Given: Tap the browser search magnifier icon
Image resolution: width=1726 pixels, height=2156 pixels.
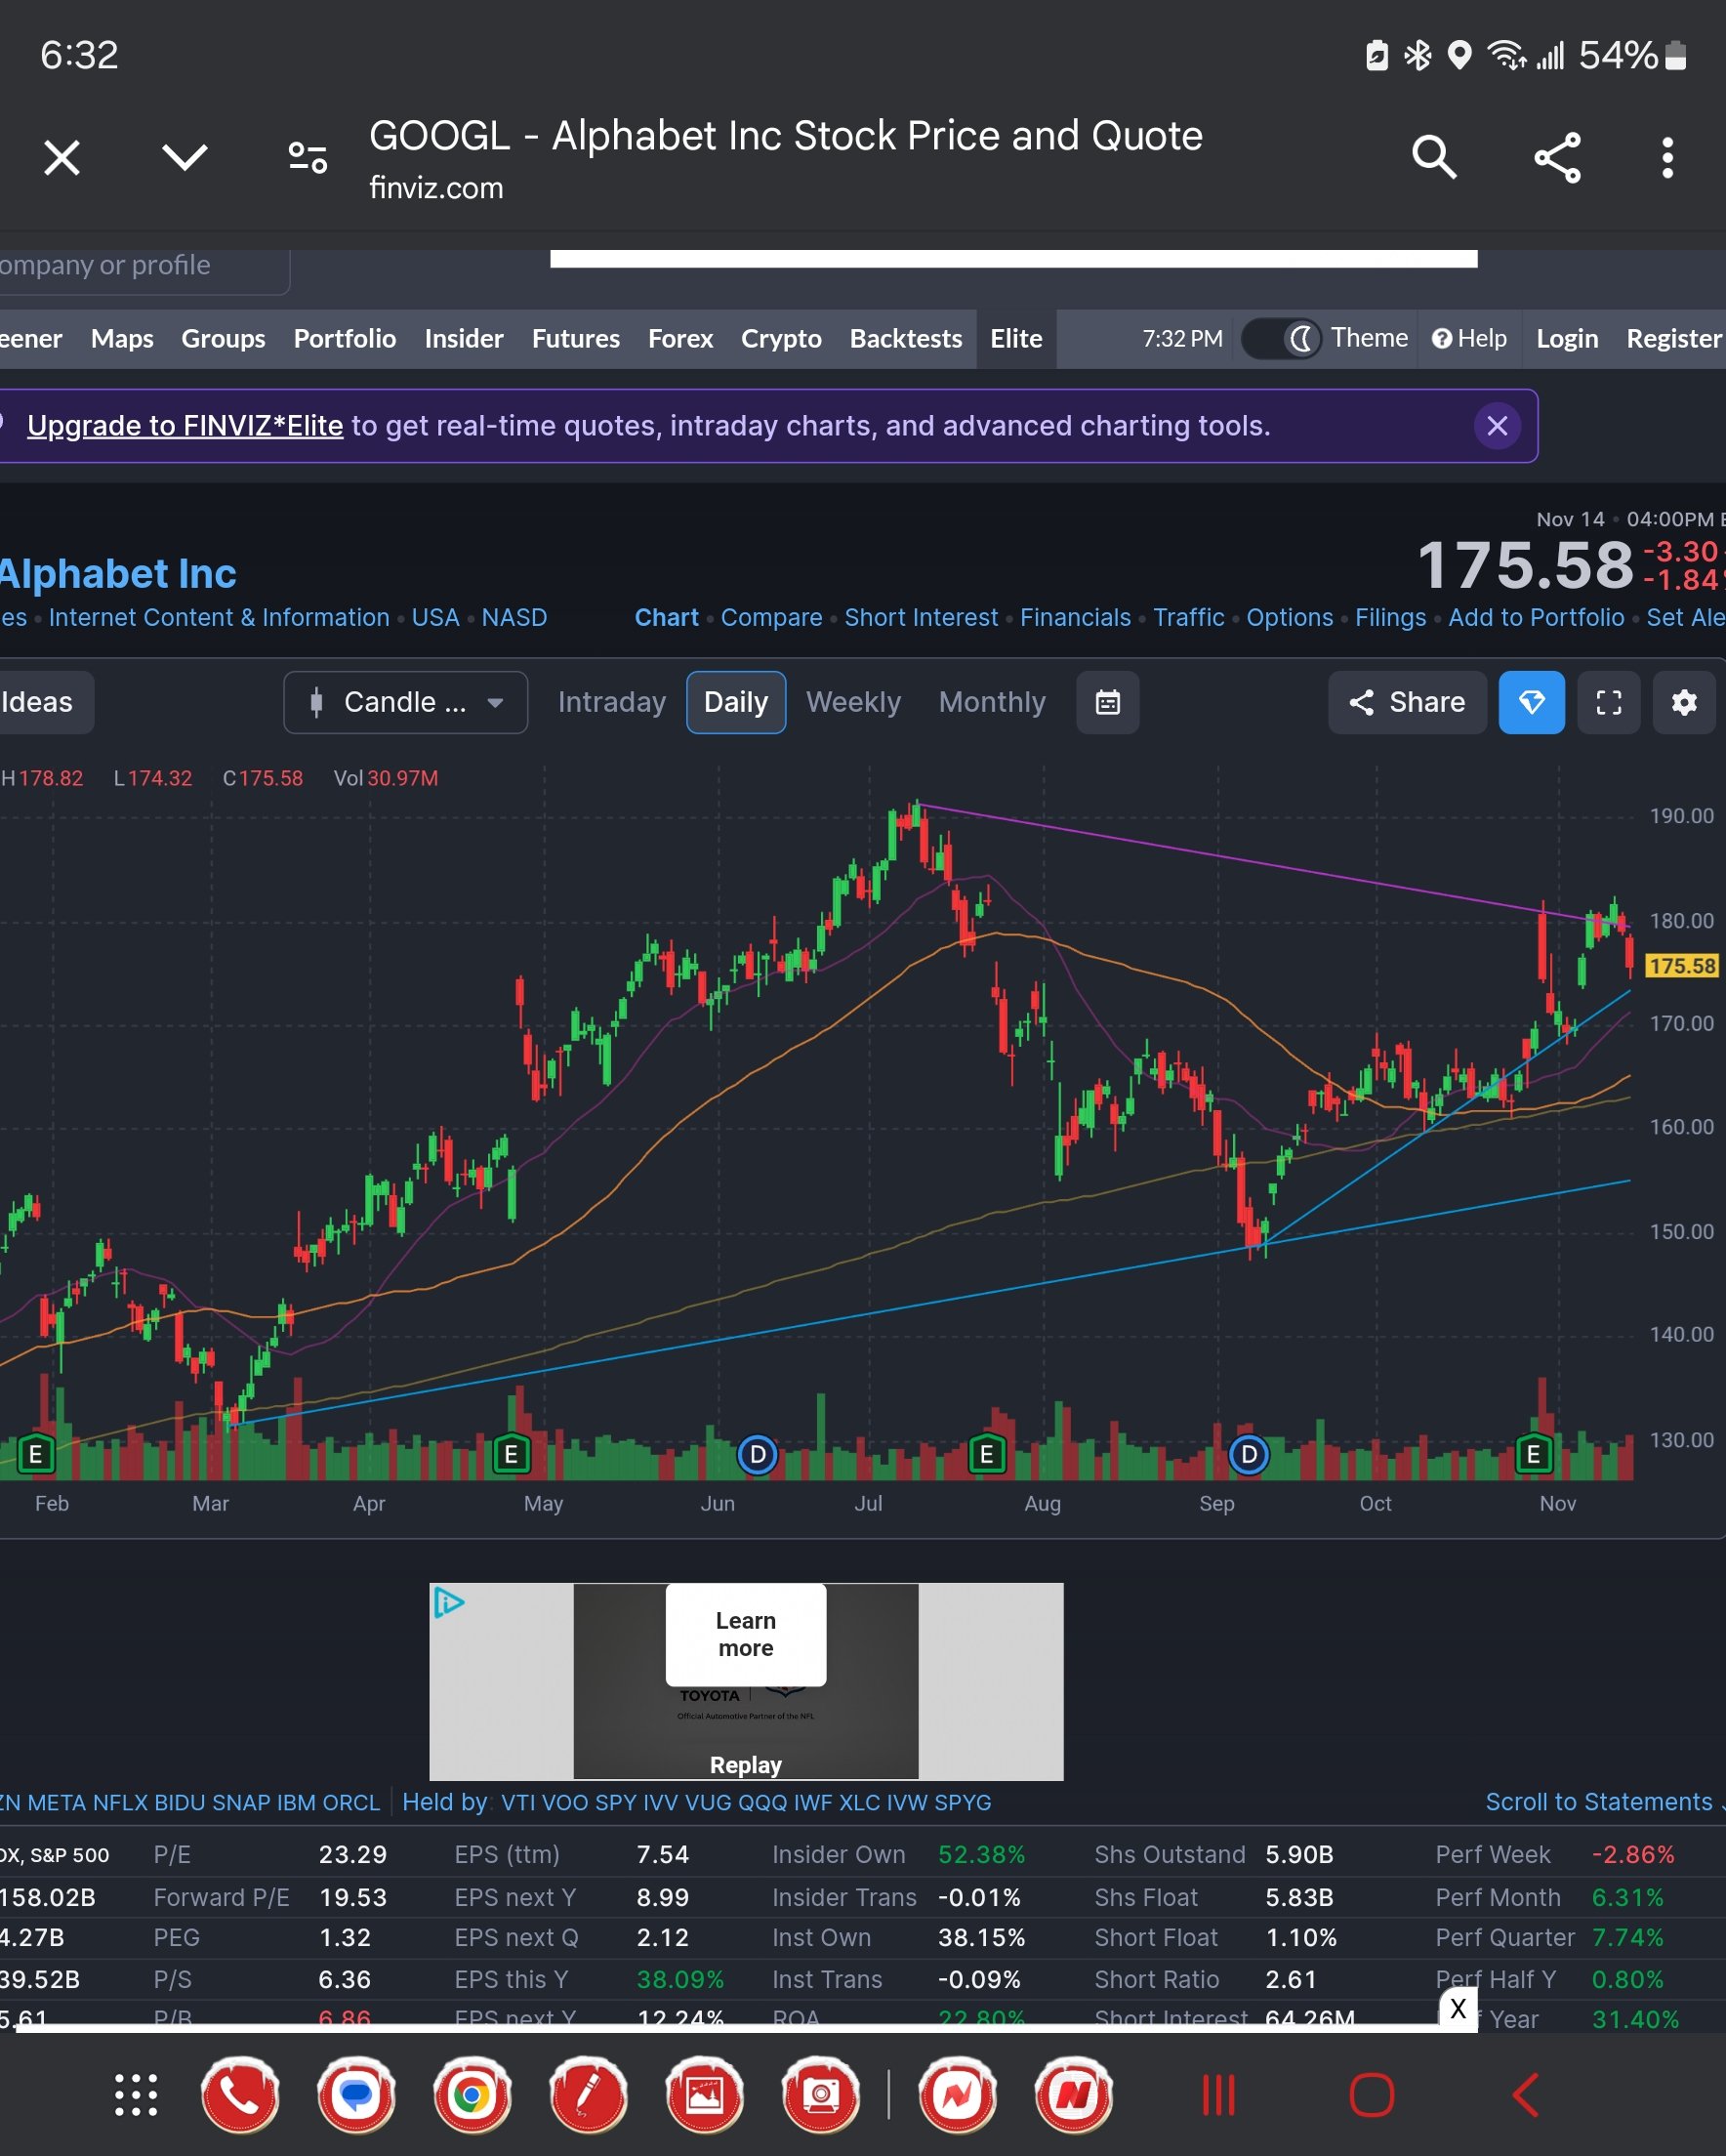Looking at the screenshot, I should (1434, 157).
